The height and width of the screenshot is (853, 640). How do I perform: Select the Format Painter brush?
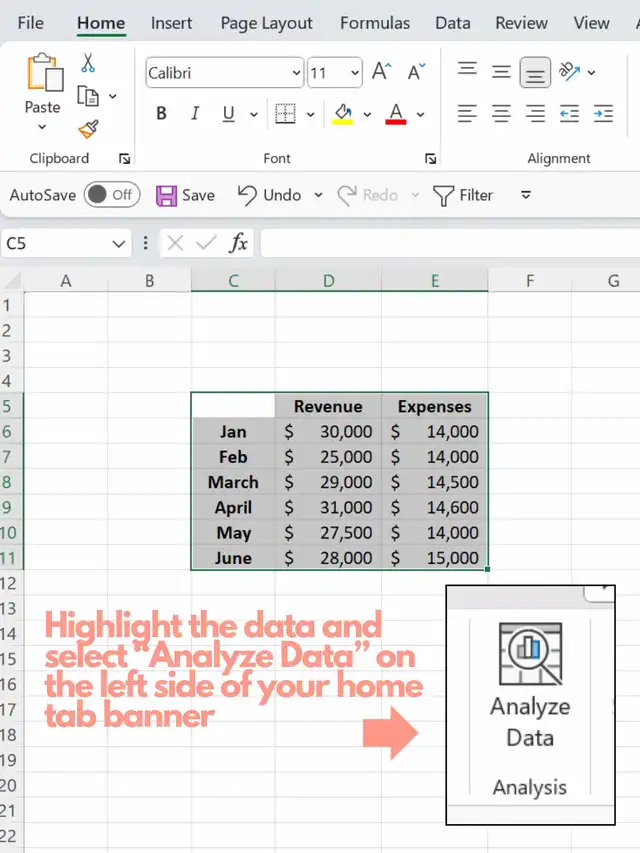tap(88, 129)
